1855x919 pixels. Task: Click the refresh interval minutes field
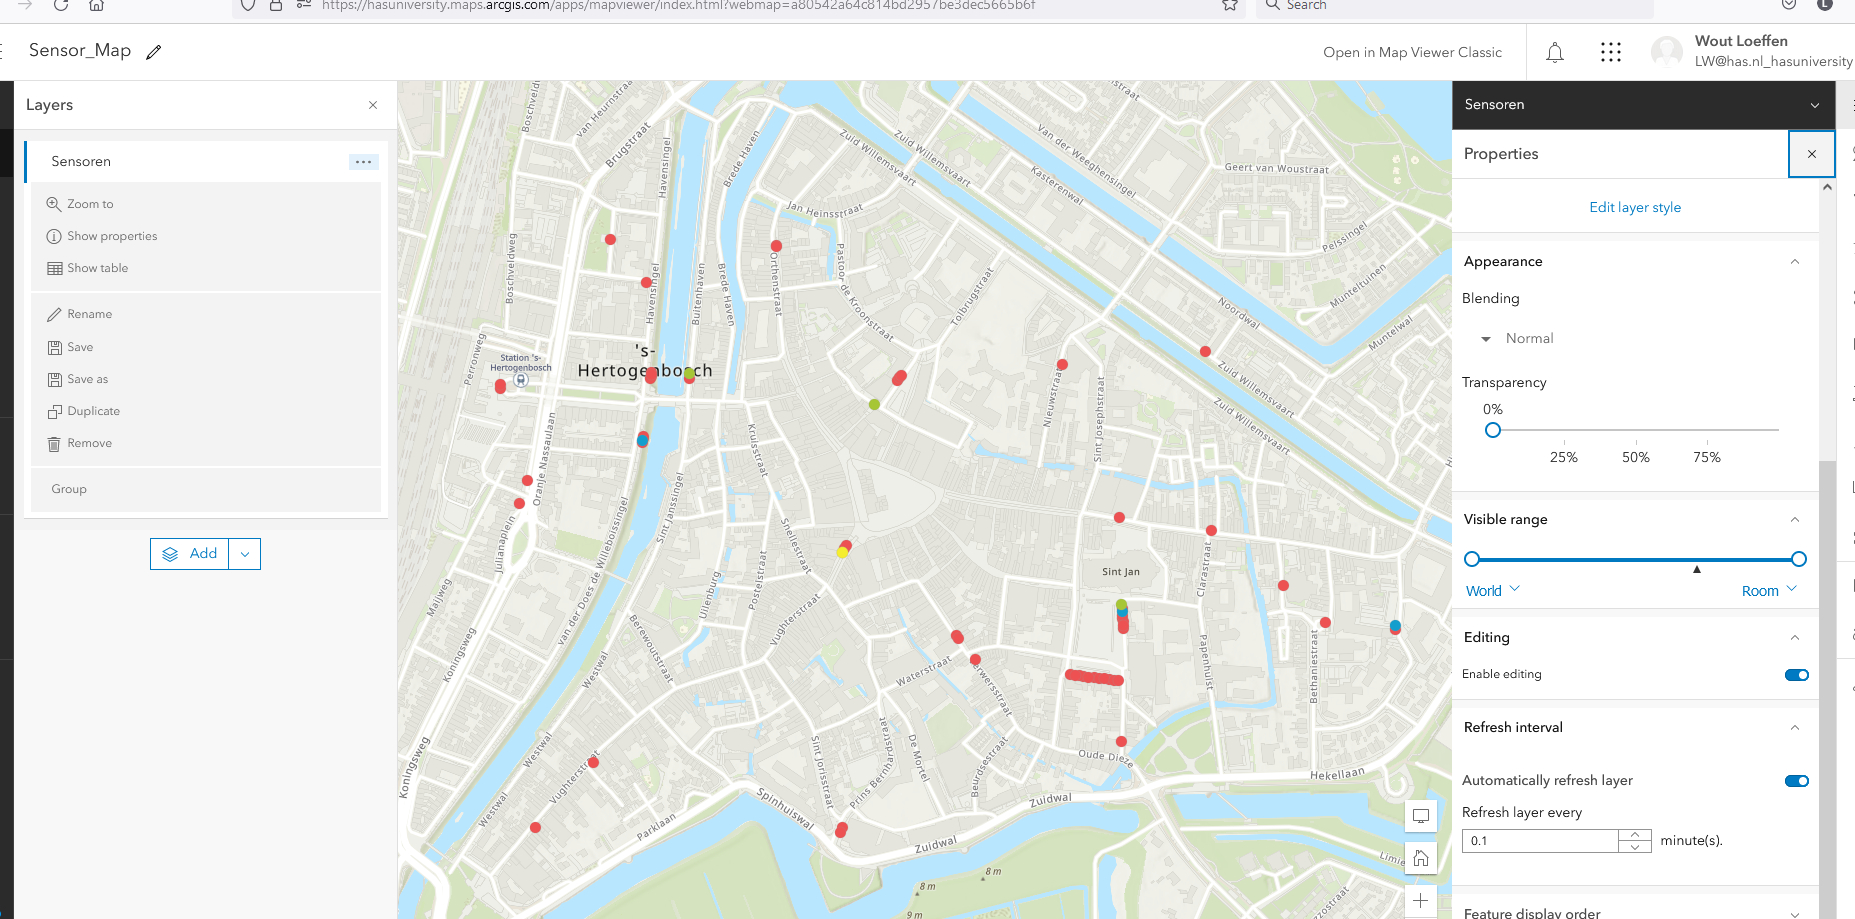point(1540,841)
